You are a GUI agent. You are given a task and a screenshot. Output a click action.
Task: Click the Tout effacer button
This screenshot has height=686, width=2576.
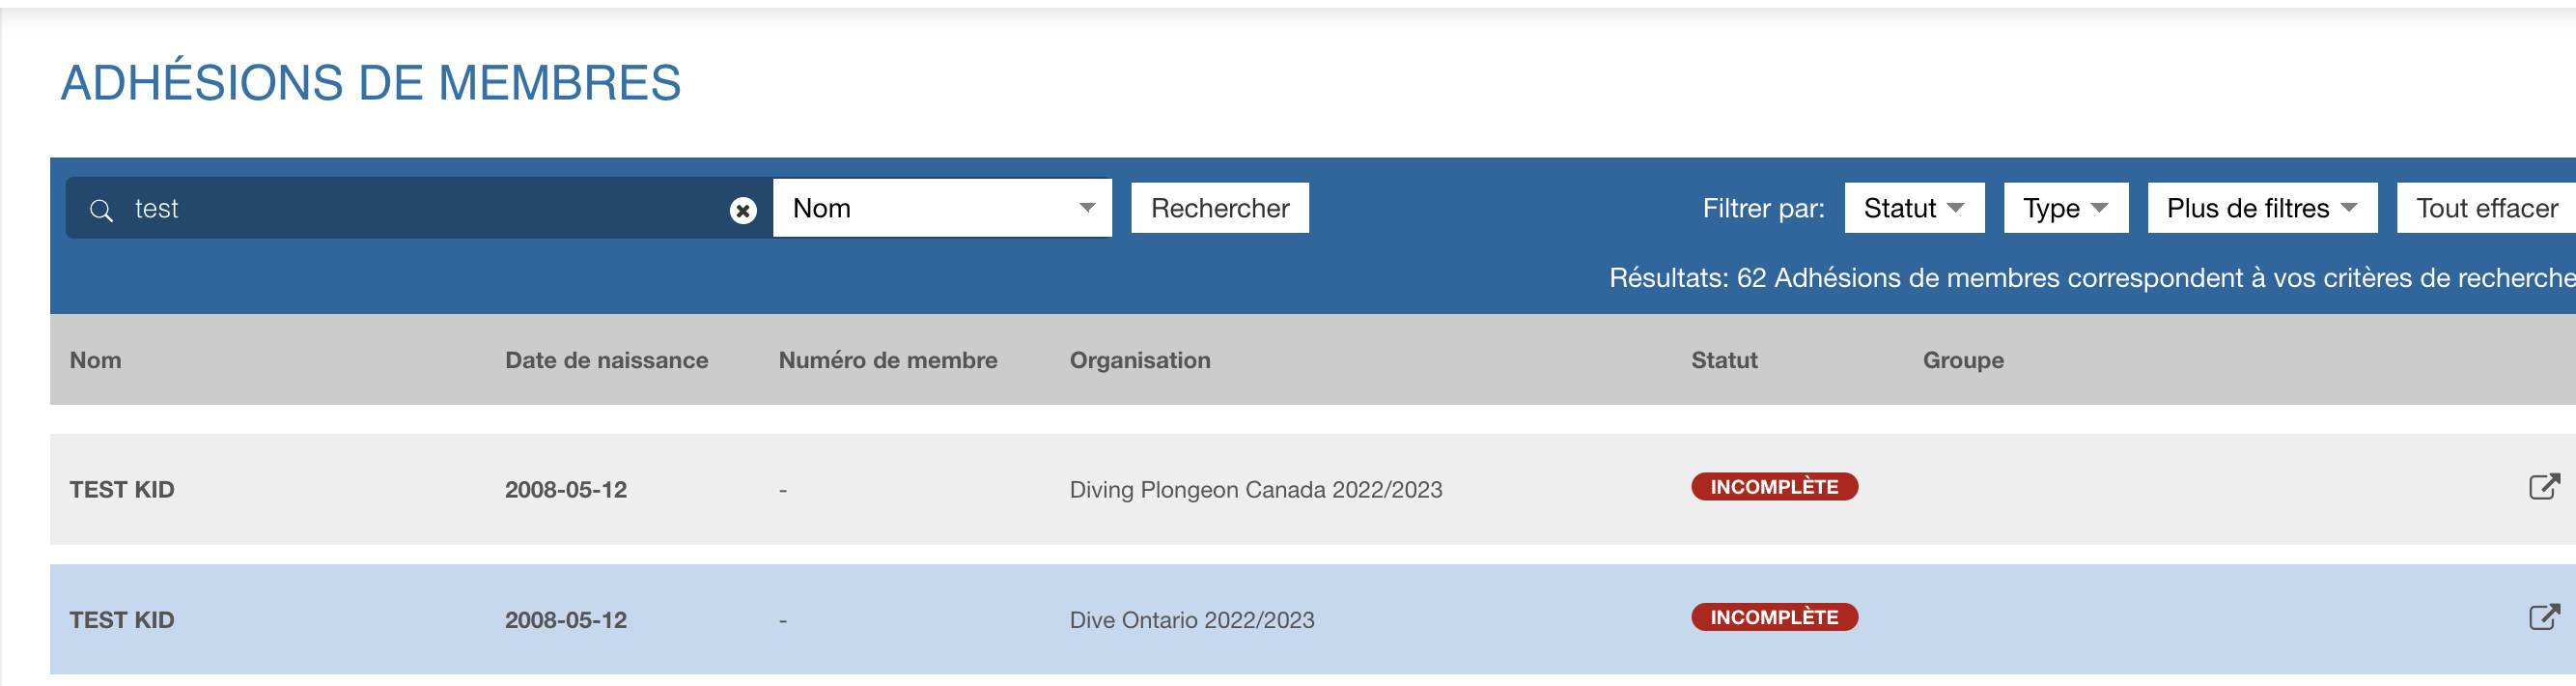coord(2486,208)
